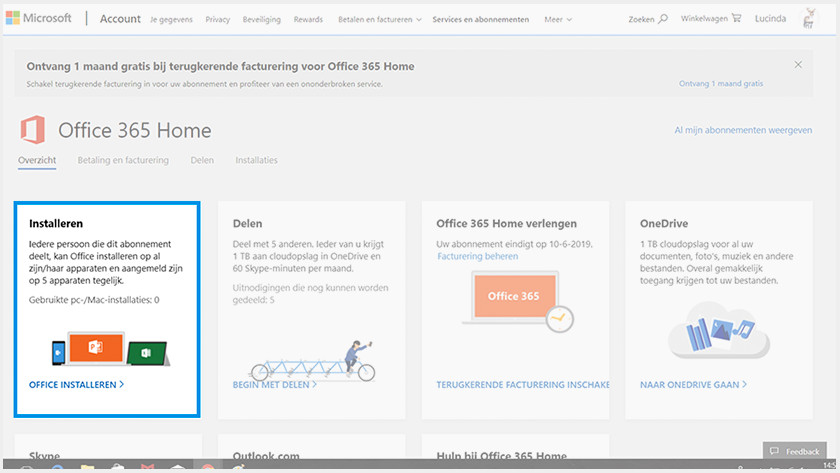The image size is (840, 473).
Task: Click the Skype card heading
Action: click(44, 455)
